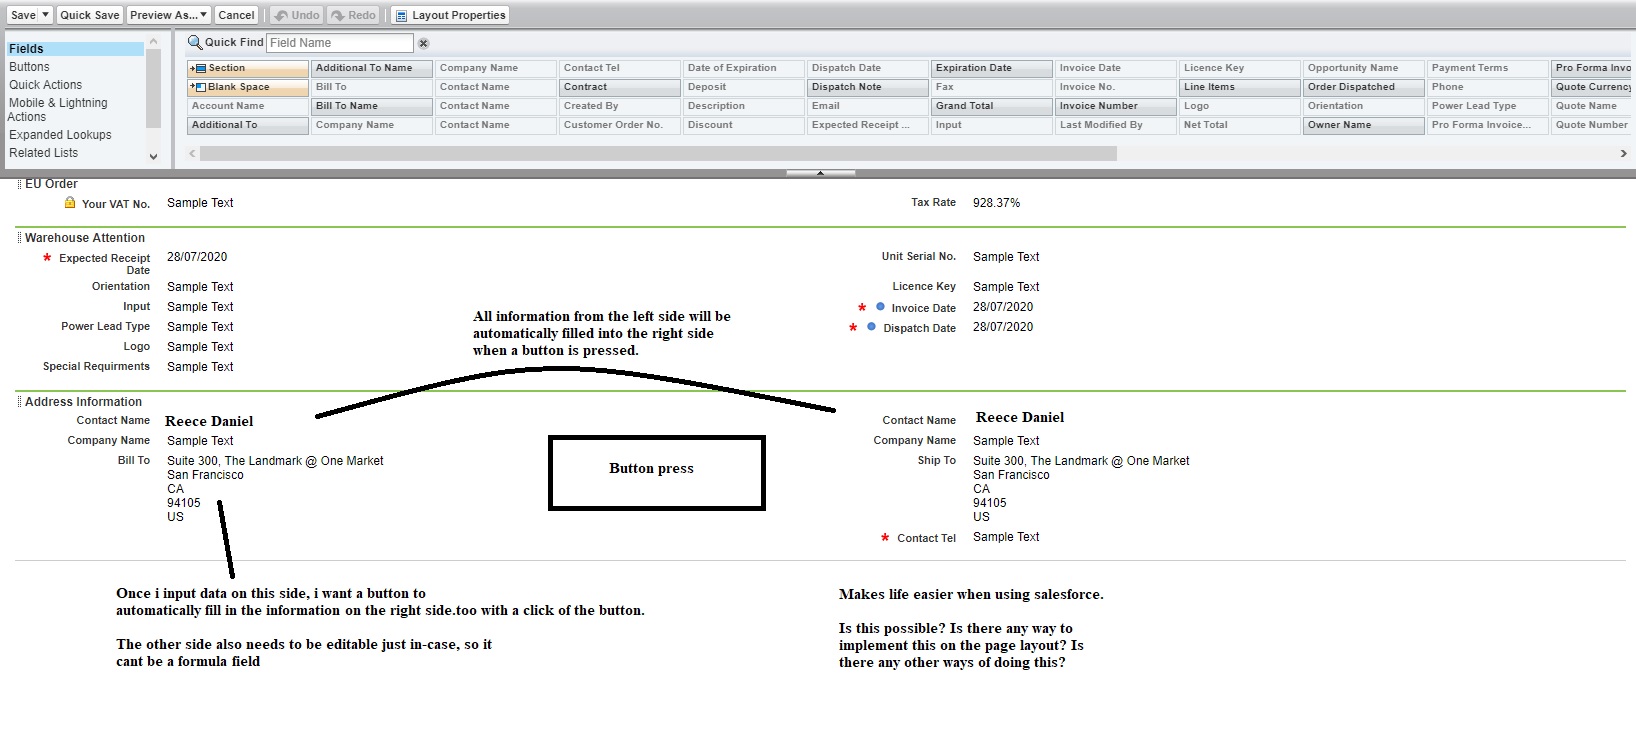The width and height of the screenshot is (1636, 747).
Task: Click the Layout Properties icon in the toolbar
Action: click(x=401, y=15)
